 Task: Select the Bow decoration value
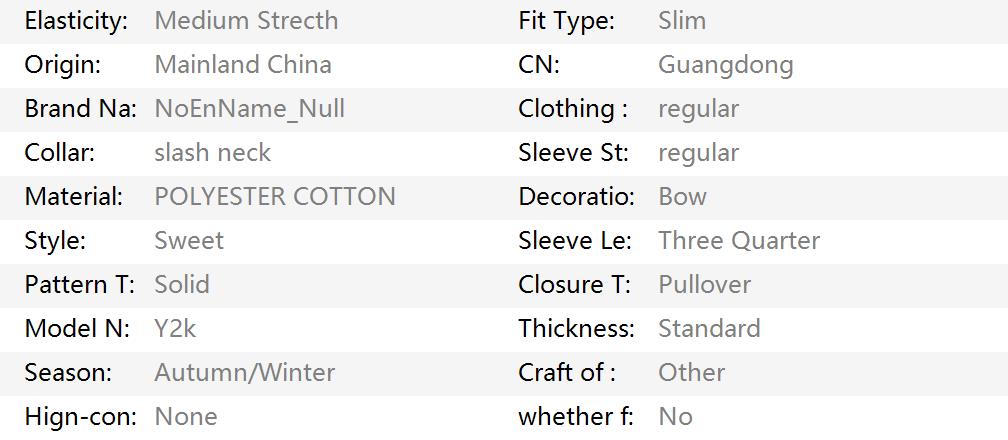(682, 196)
